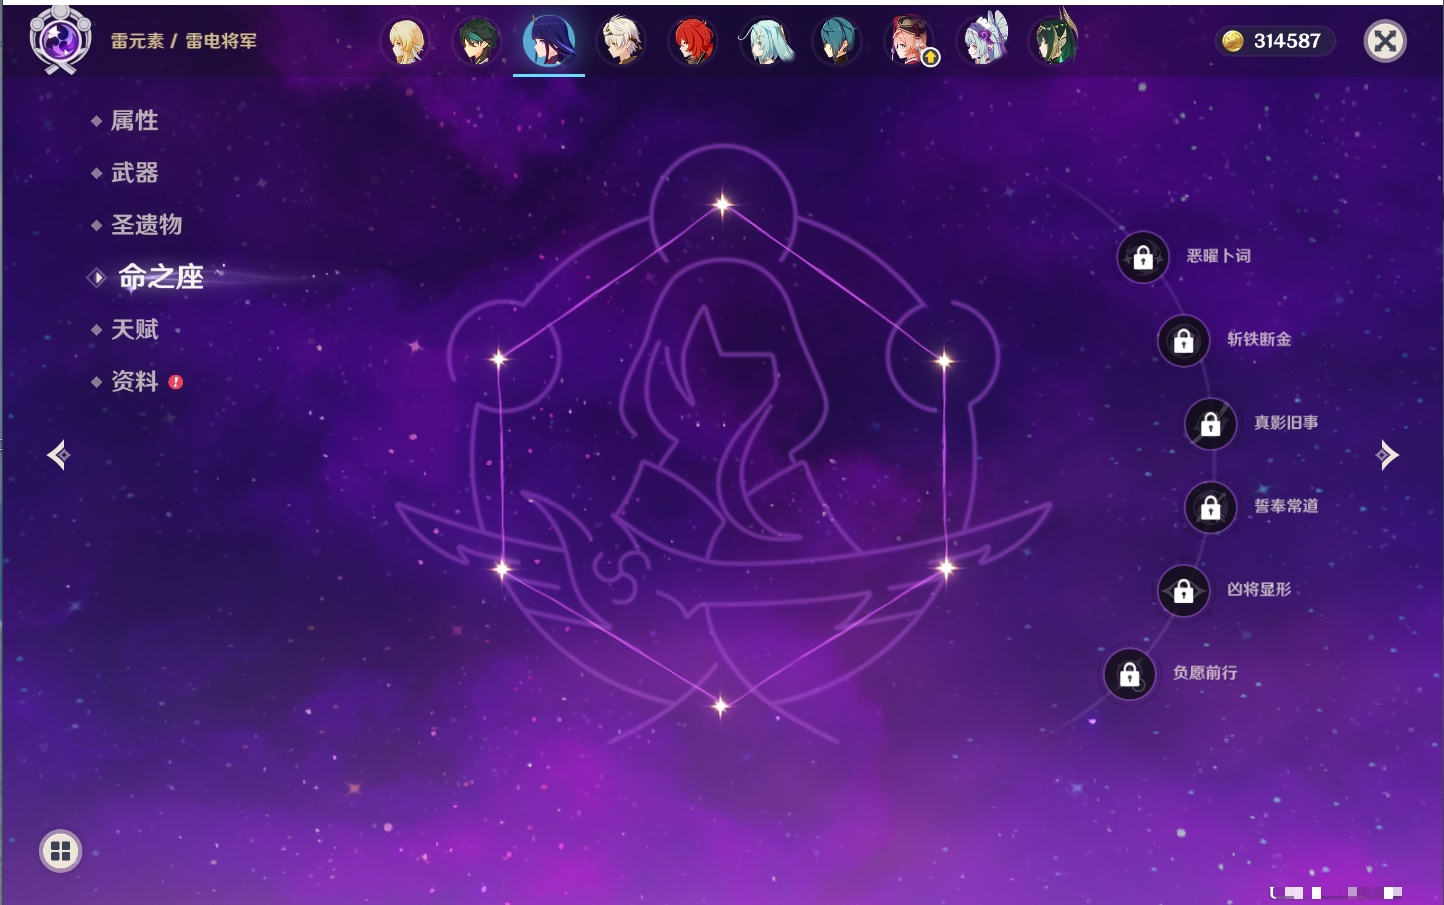Close the character screen with the X button

click(x=1385, y=41)
